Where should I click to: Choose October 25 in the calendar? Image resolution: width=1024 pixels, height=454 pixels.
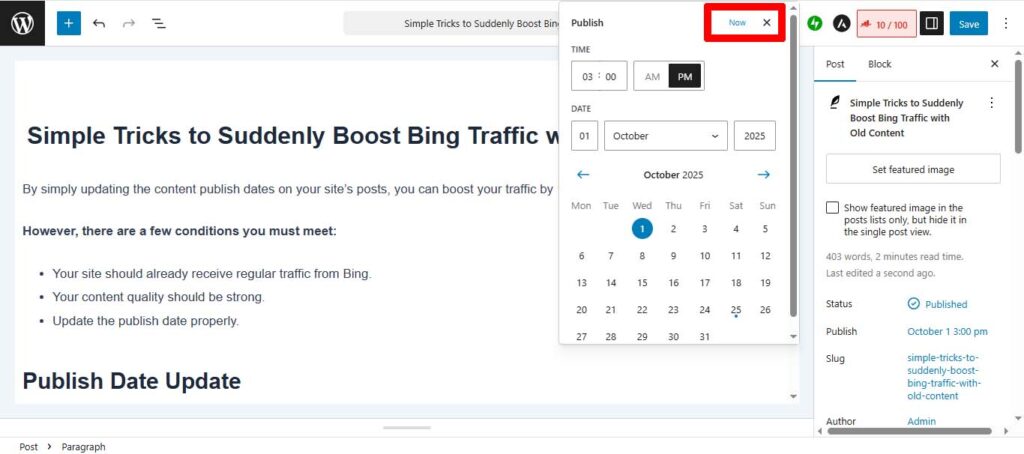[x=736, y=310]
